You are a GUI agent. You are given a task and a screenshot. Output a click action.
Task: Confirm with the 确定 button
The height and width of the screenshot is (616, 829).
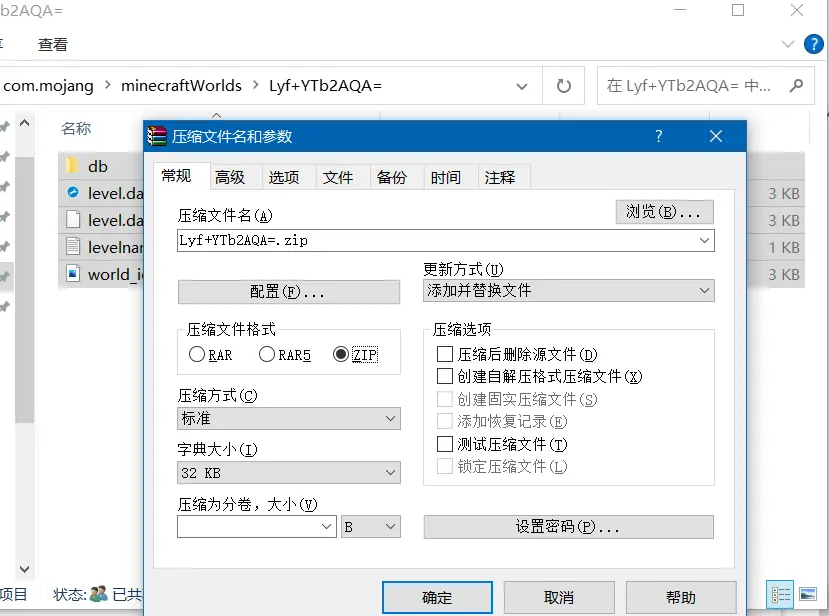click(x=437, y=597)
